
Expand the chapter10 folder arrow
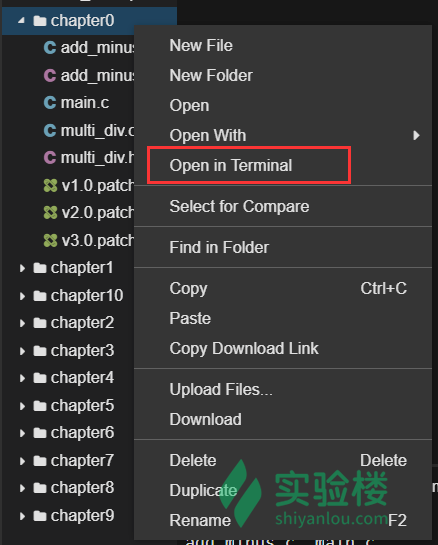[x=22, y=296]
